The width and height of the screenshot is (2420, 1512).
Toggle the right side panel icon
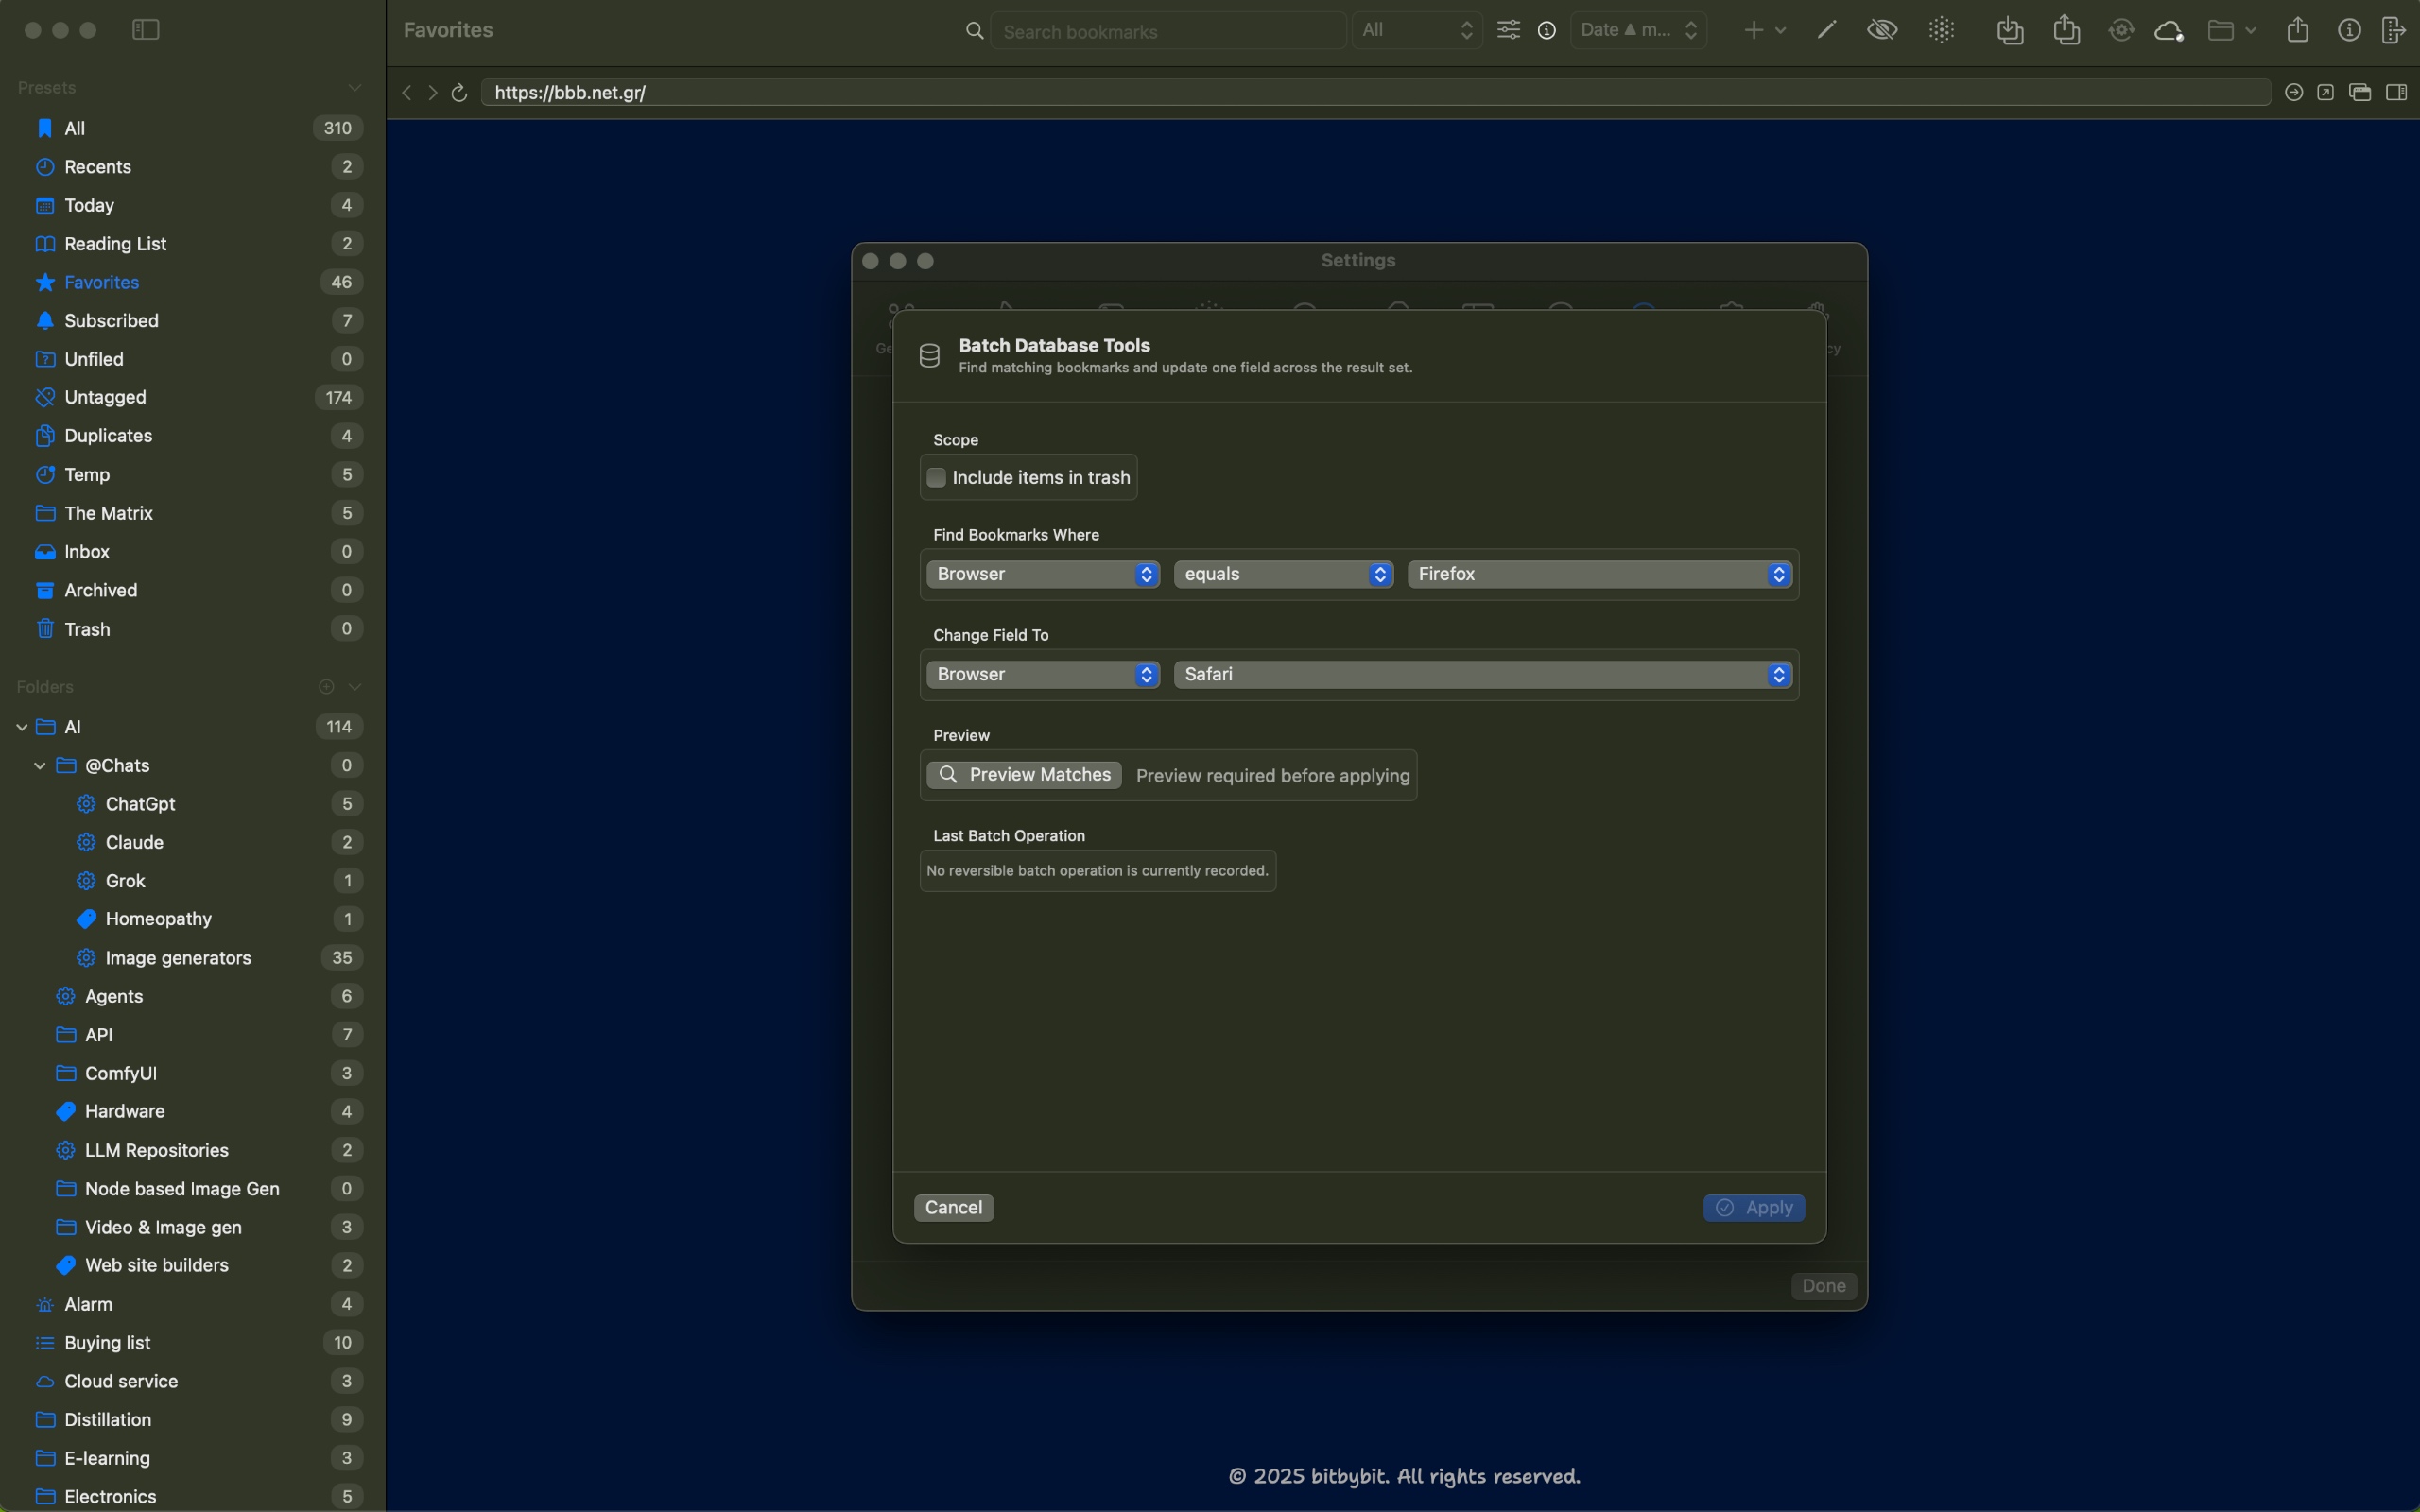pos(2396,92)
